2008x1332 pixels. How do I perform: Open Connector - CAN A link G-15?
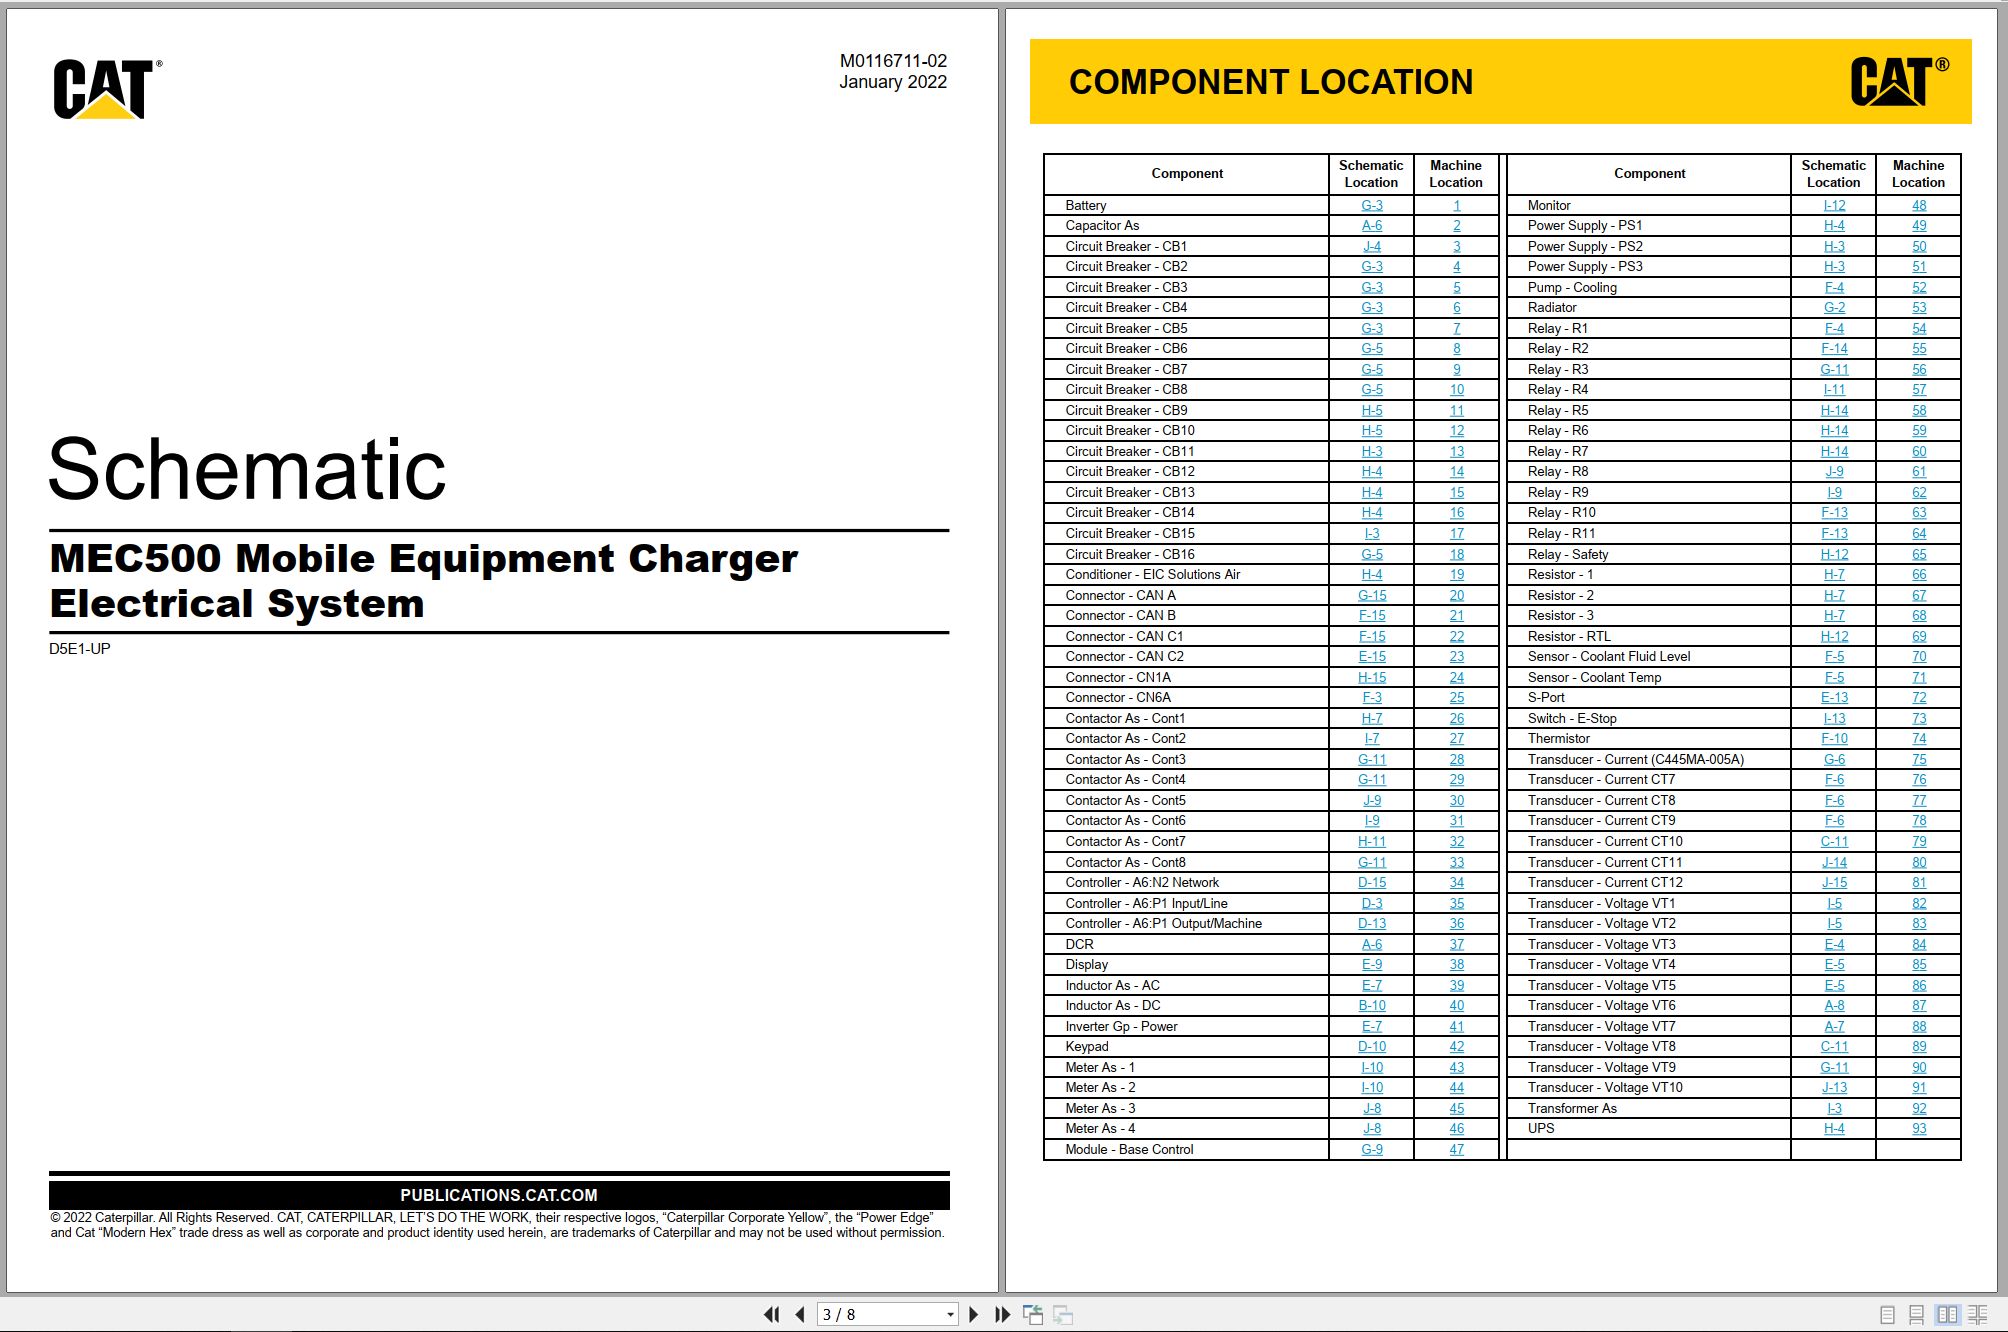[1371, 595]
